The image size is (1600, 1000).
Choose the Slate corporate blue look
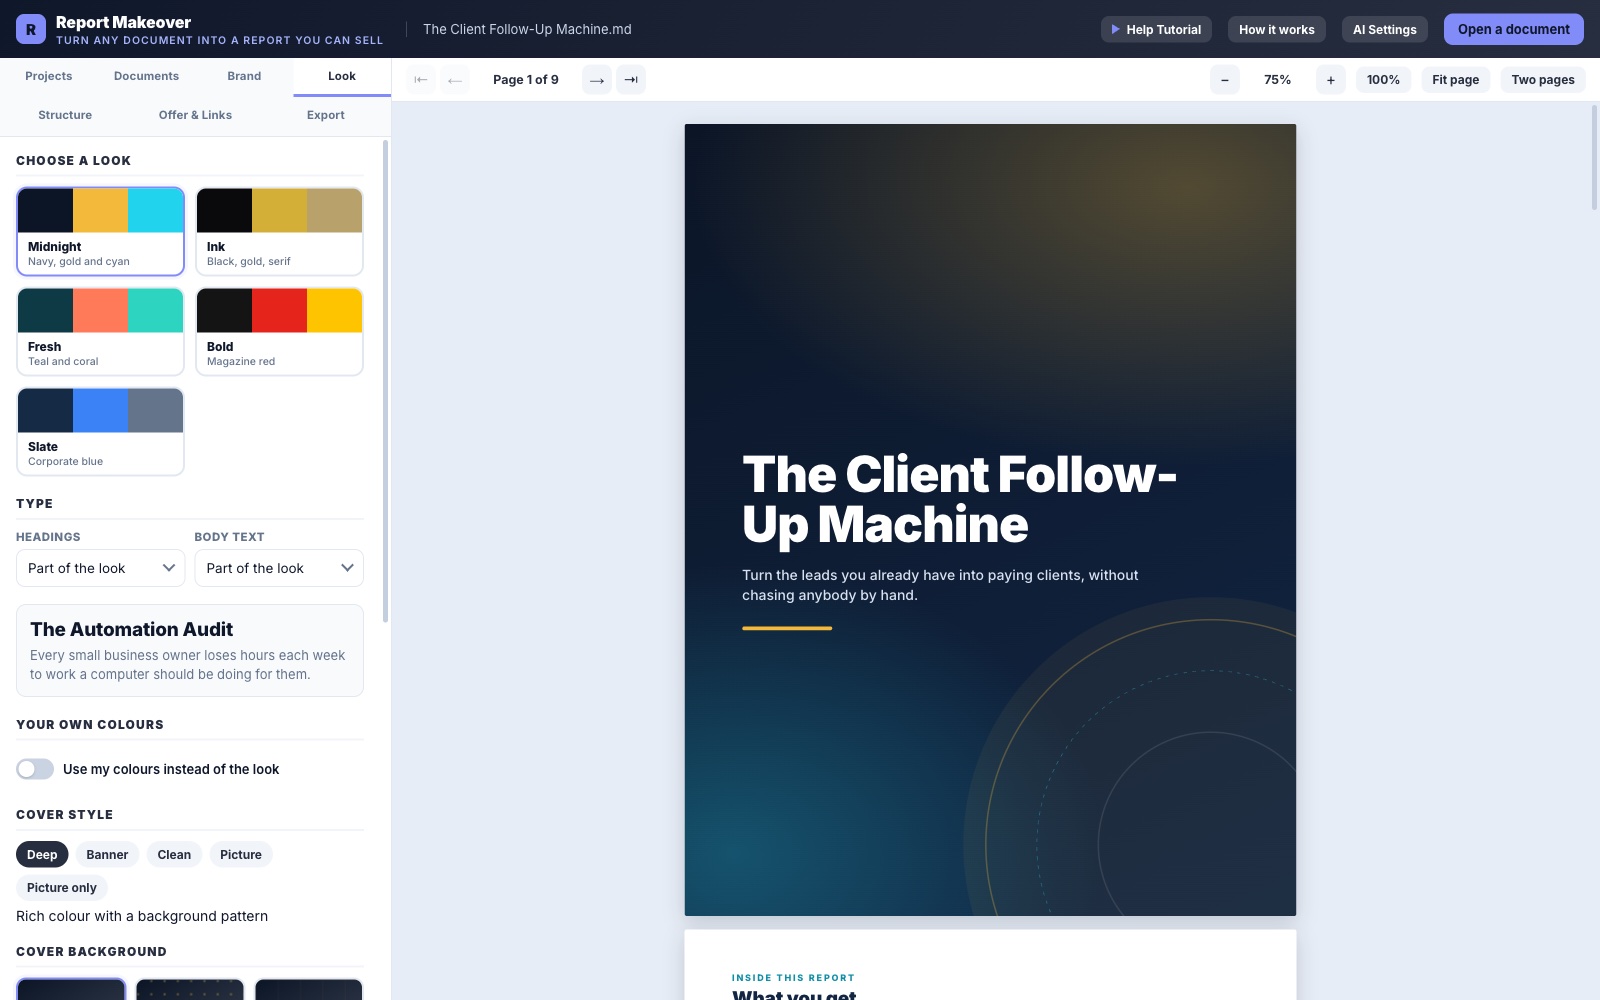[x=100, y=431]
